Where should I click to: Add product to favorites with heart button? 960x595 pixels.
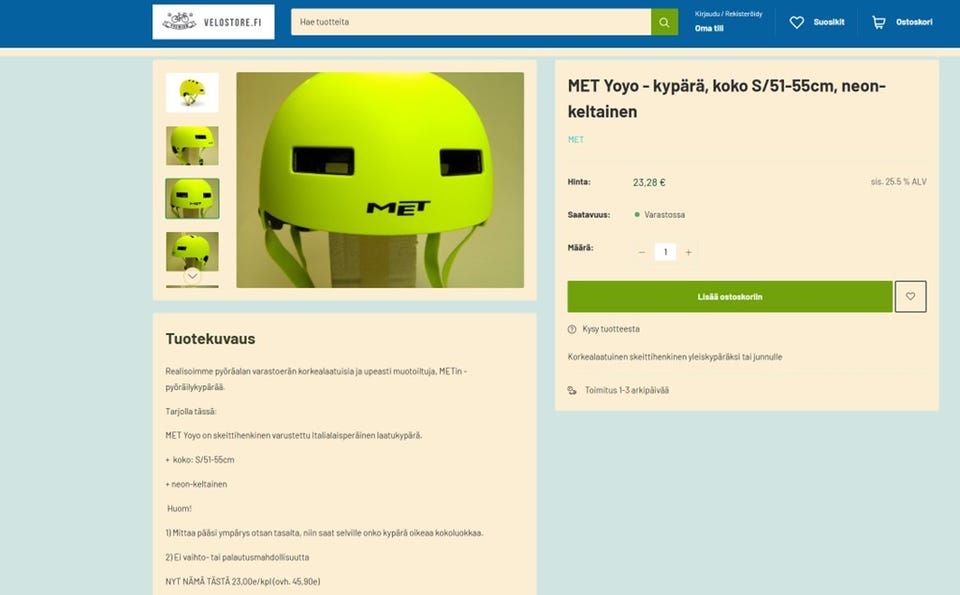910,296
